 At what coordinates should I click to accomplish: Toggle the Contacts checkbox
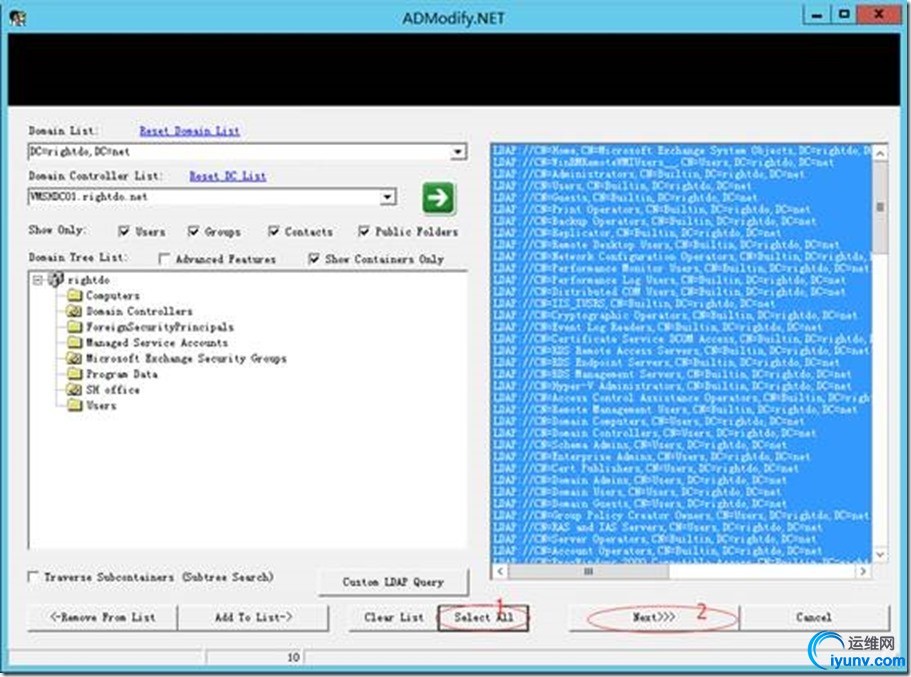pos(274,231)
